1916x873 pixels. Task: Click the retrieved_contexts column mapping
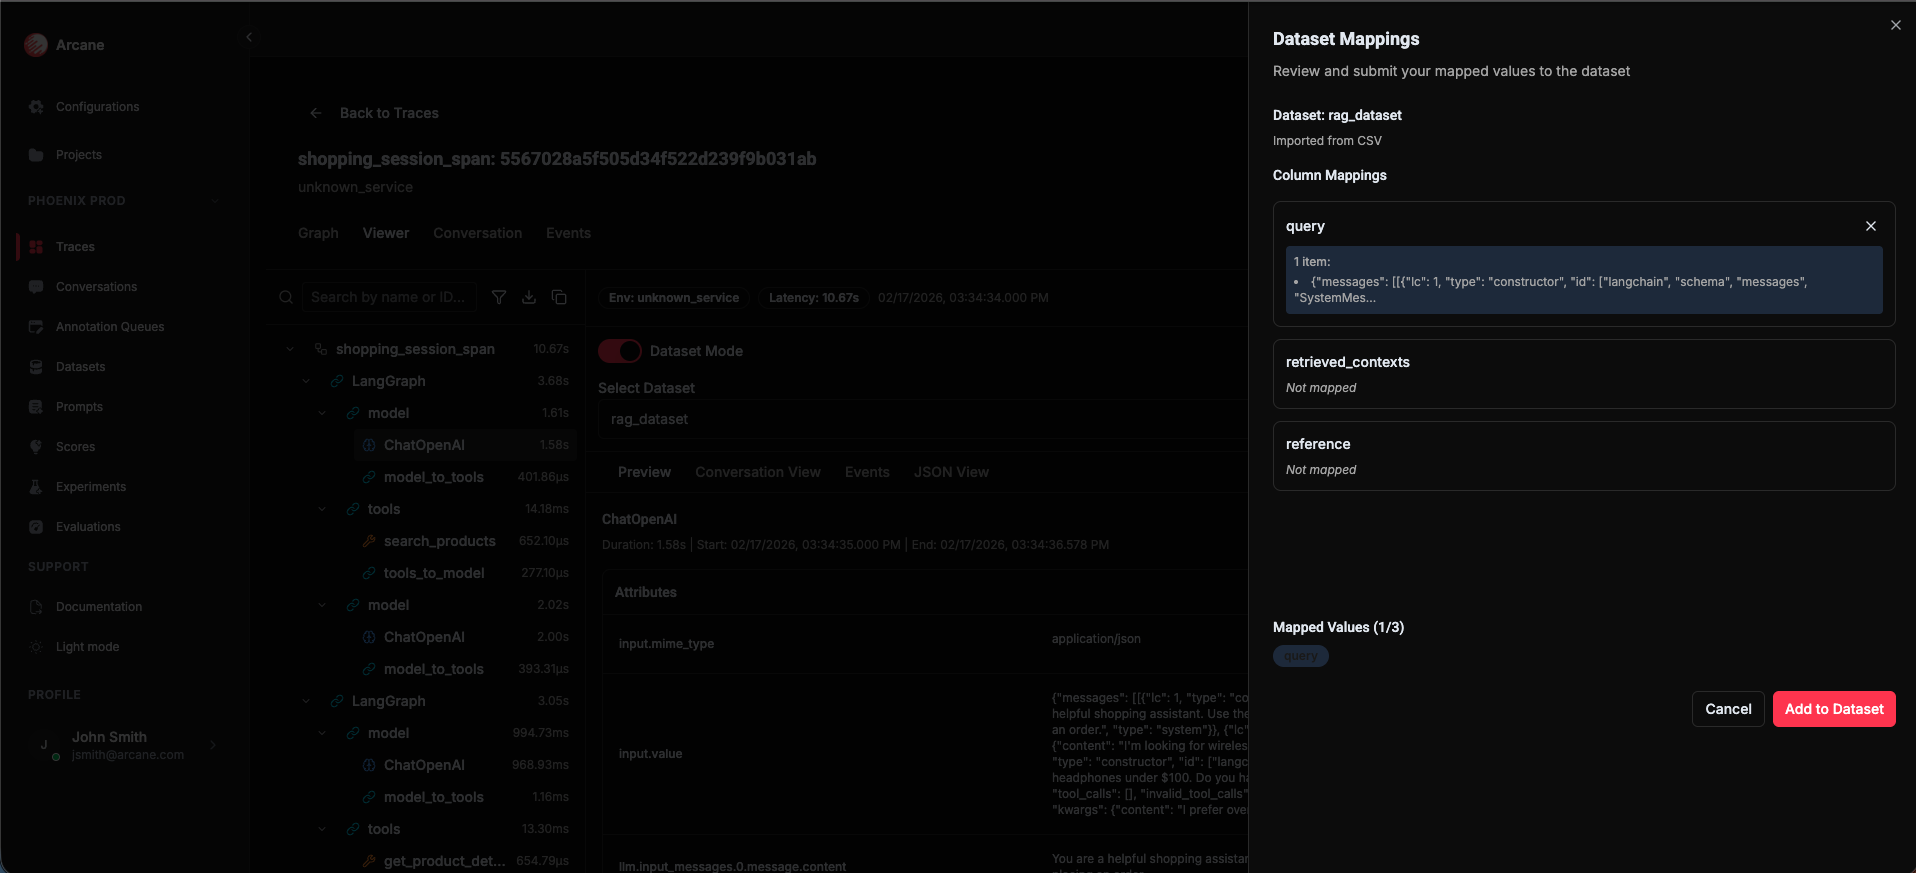[x=1584, y=374]
